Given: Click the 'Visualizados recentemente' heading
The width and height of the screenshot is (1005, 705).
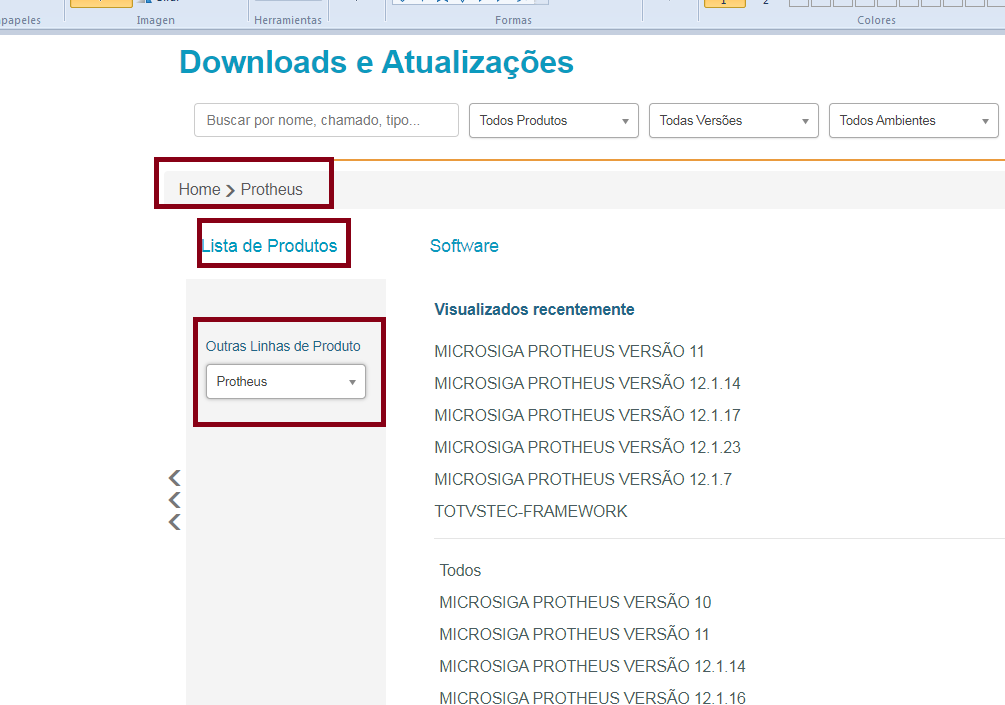Looking at the screenshot, I should [x=535, y=310].
